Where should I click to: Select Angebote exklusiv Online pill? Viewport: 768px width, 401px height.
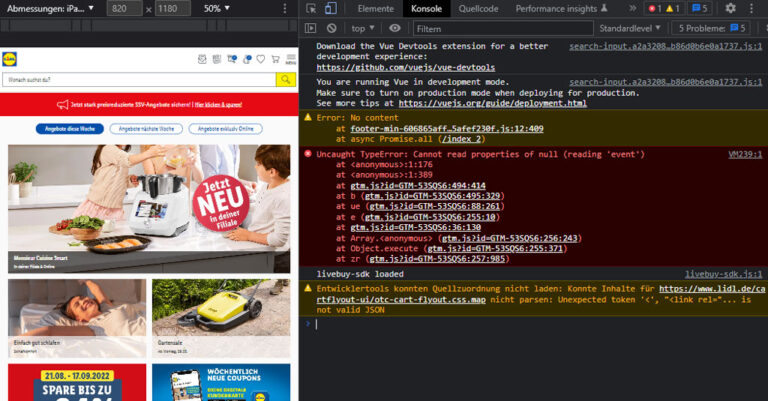tap(225, 129)
